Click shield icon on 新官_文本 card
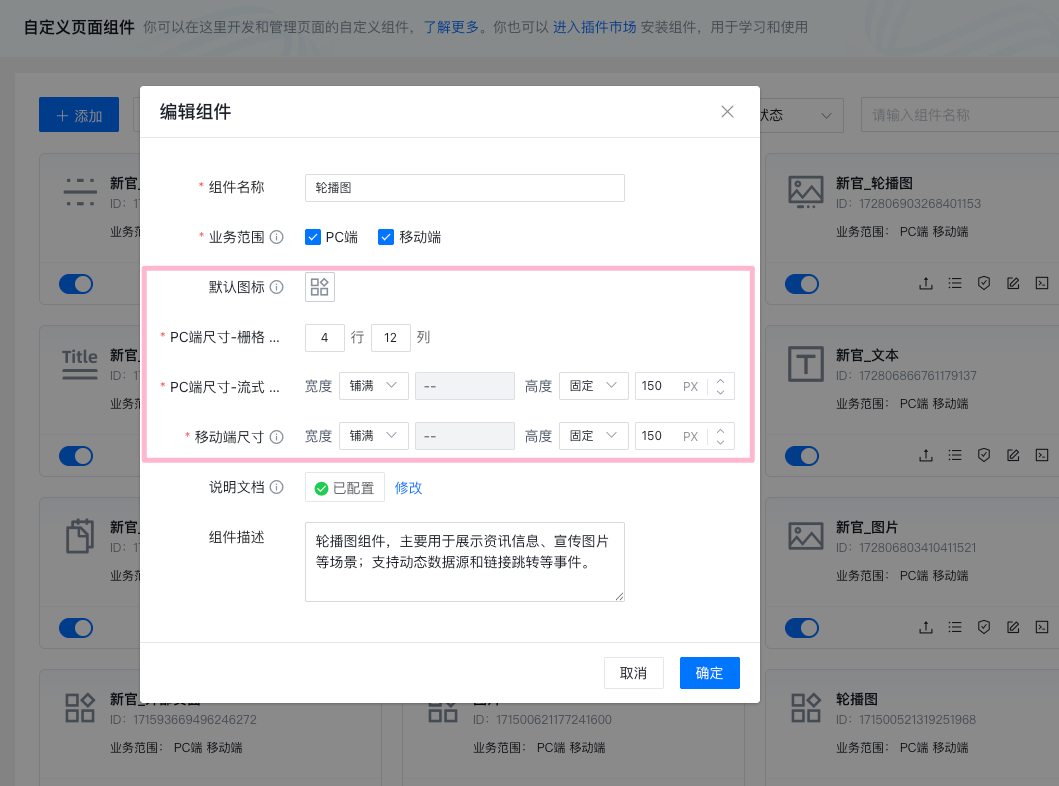Image resolution: width=1059 pixels, height=786 pixels. [984, 455]
